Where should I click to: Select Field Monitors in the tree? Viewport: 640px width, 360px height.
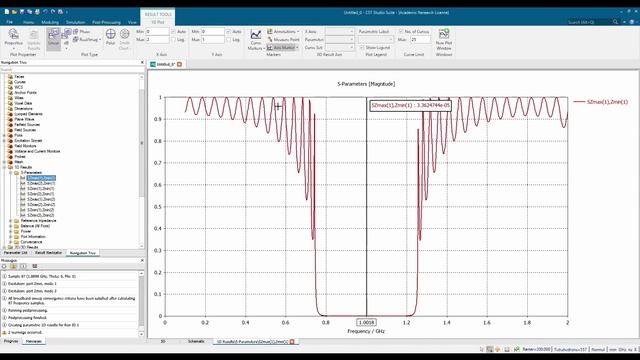pyautogui.click(x=25, y=146)
